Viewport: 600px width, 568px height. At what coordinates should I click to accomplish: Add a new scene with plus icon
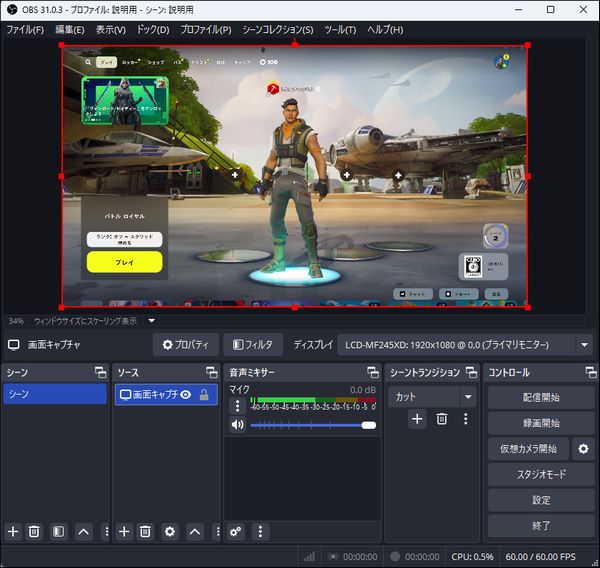click(13, 532)
